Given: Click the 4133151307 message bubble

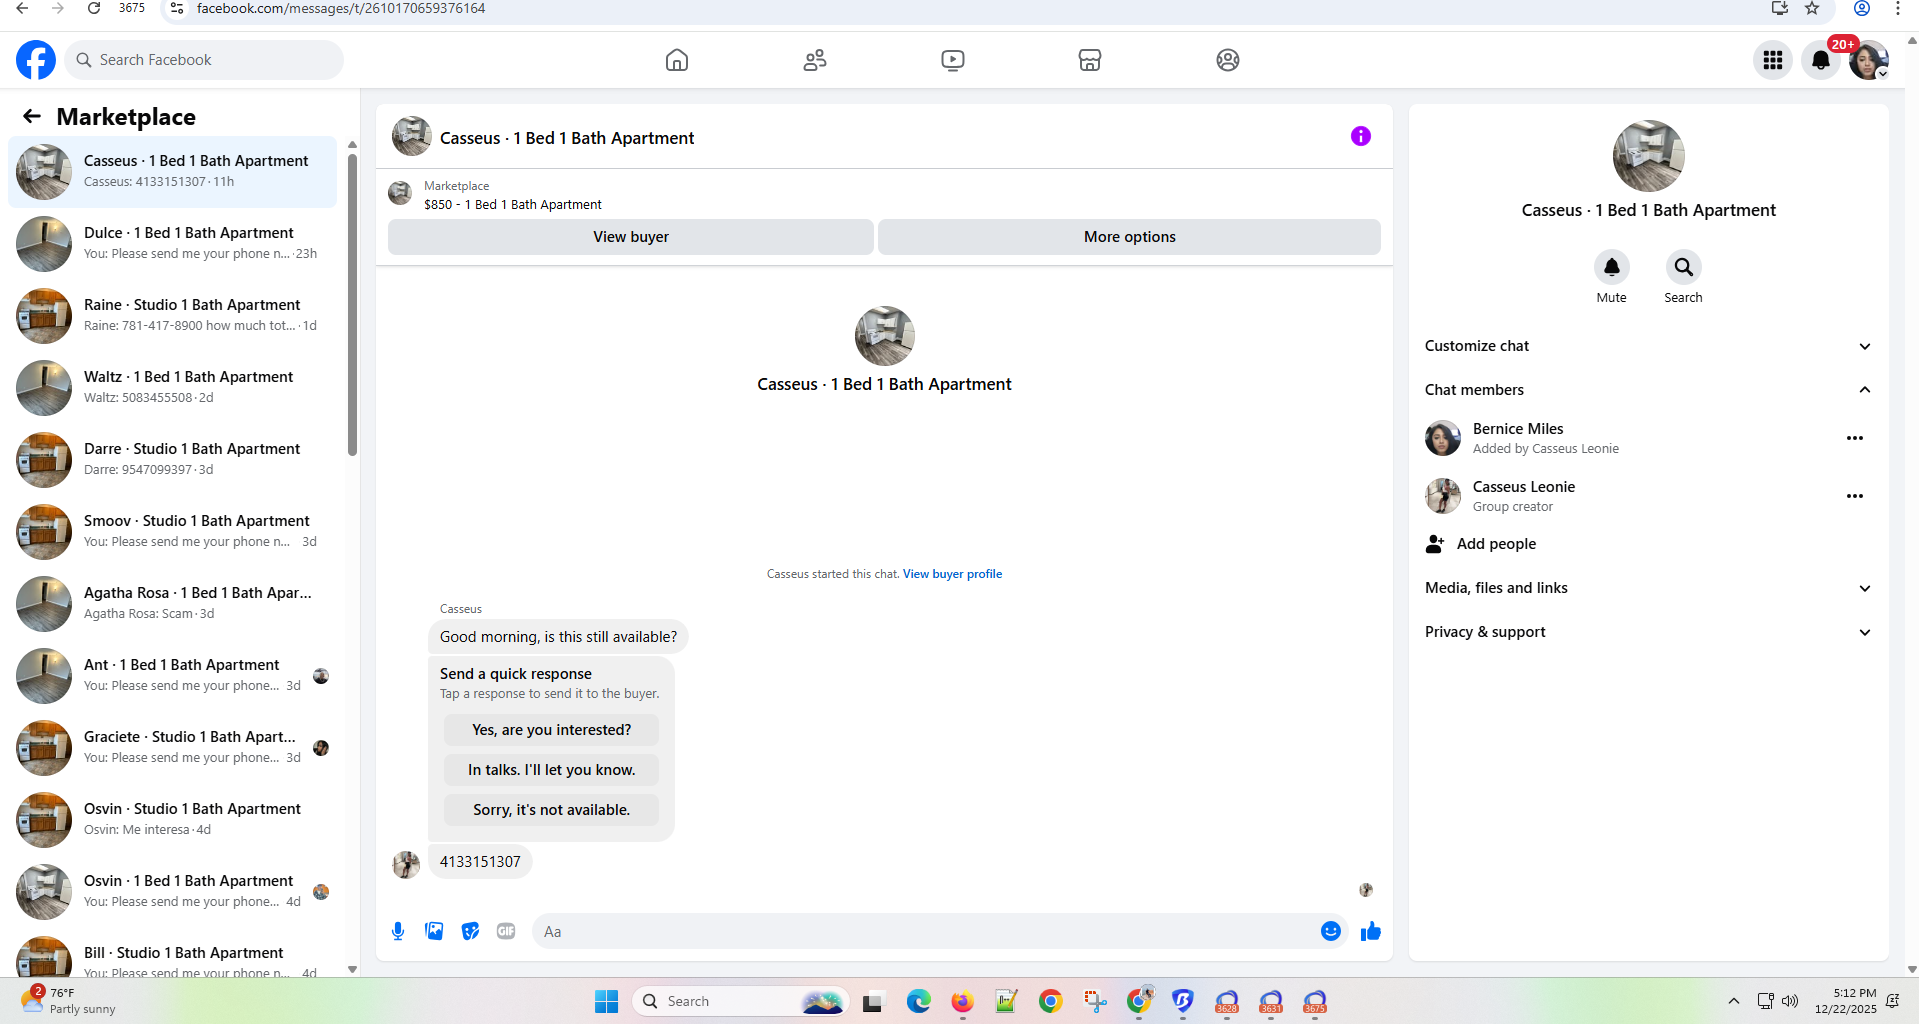Looking at the screenshot, I should click(x=480, y=862).
